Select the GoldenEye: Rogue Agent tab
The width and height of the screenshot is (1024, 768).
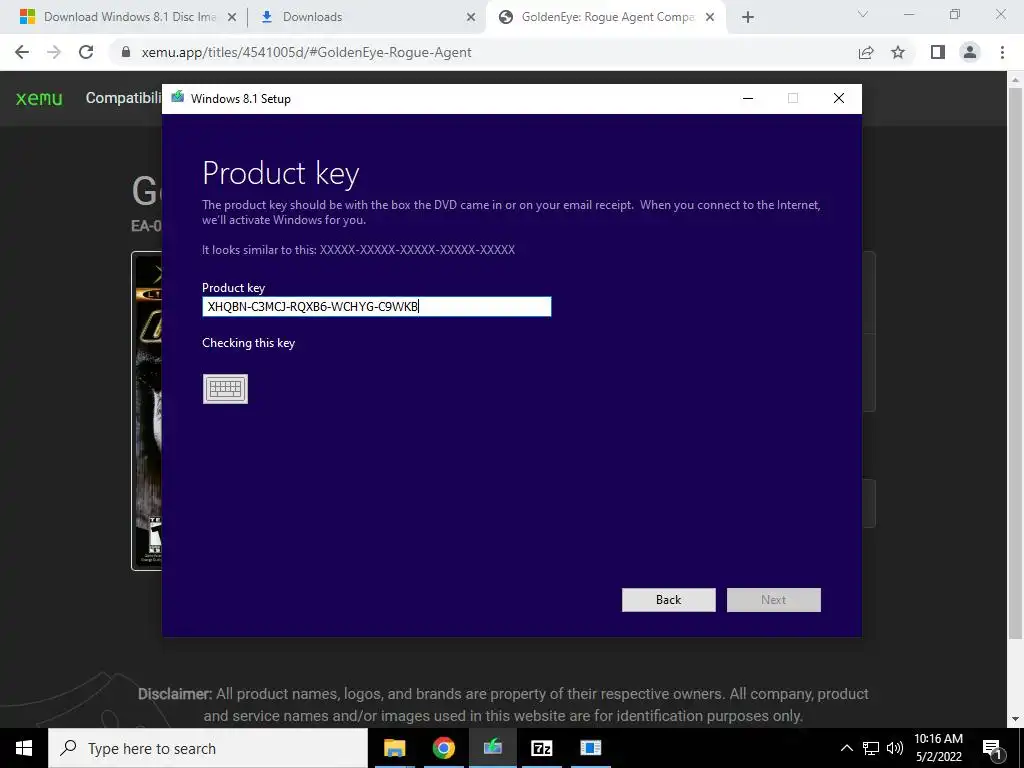pos(607,17)
